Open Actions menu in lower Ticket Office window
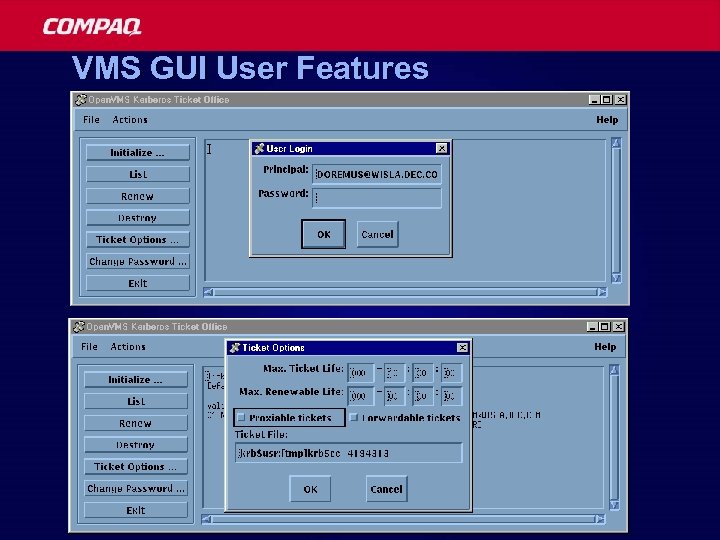Screen dimensions: 720x540 128,347
